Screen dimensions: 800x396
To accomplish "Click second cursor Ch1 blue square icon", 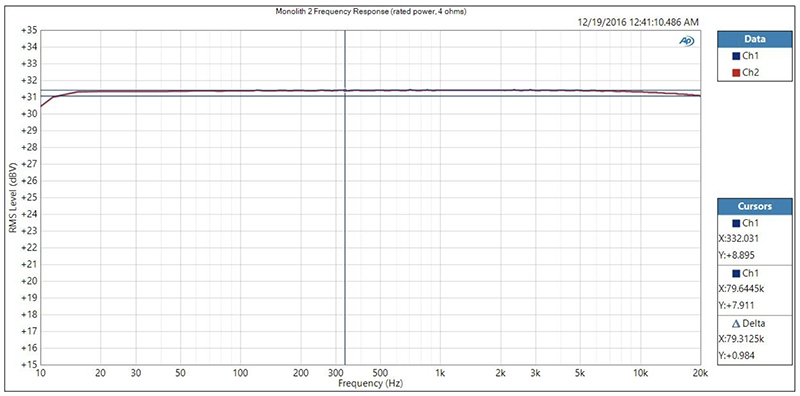I will click(x=736, y=274).
